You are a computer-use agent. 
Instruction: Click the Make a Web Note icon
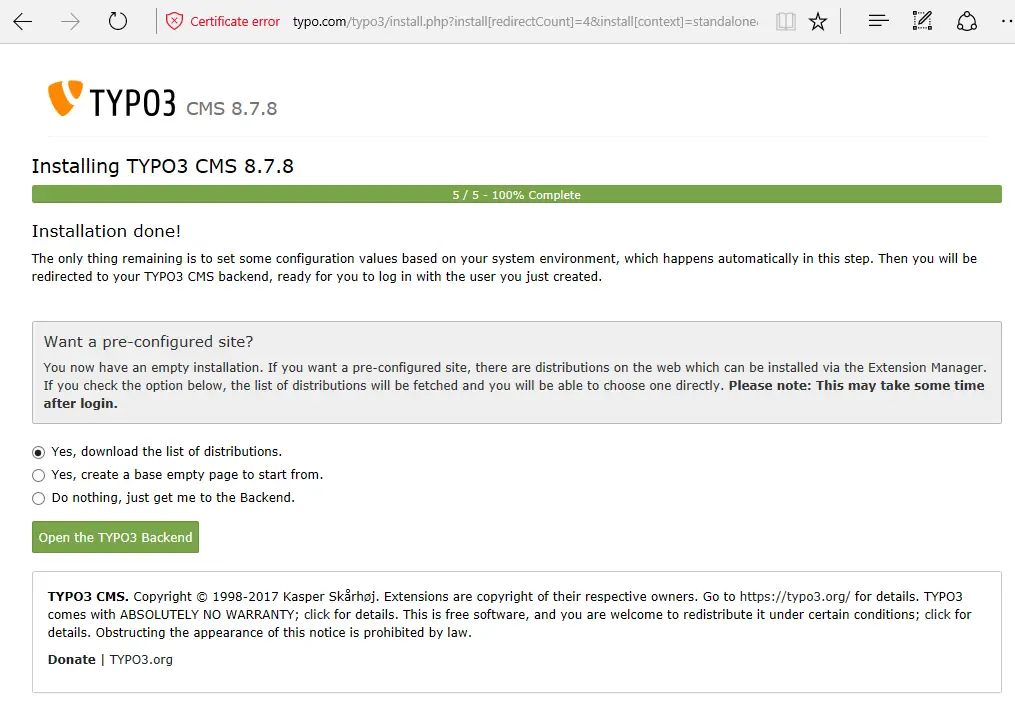point(922,21)
